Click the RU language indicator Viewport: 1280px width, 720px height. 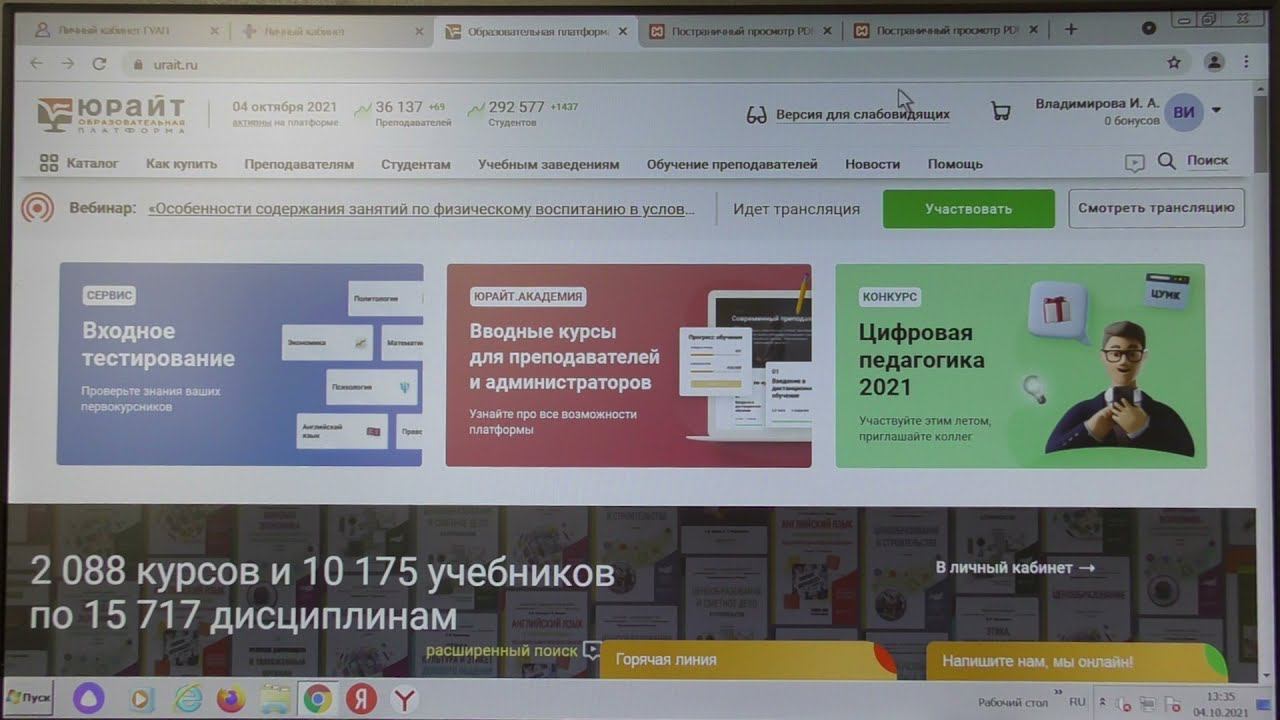(x=1077, y=702)
